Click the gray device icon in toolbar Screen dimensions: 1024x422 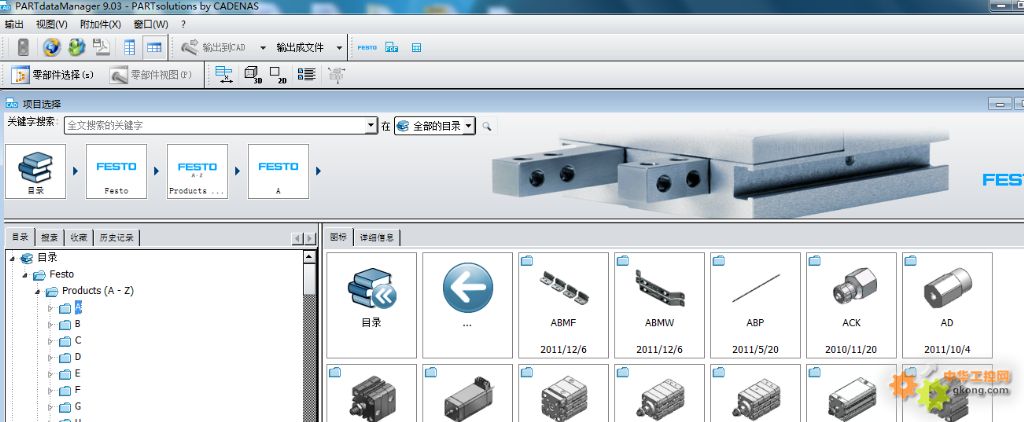click(x=23, y=47)
